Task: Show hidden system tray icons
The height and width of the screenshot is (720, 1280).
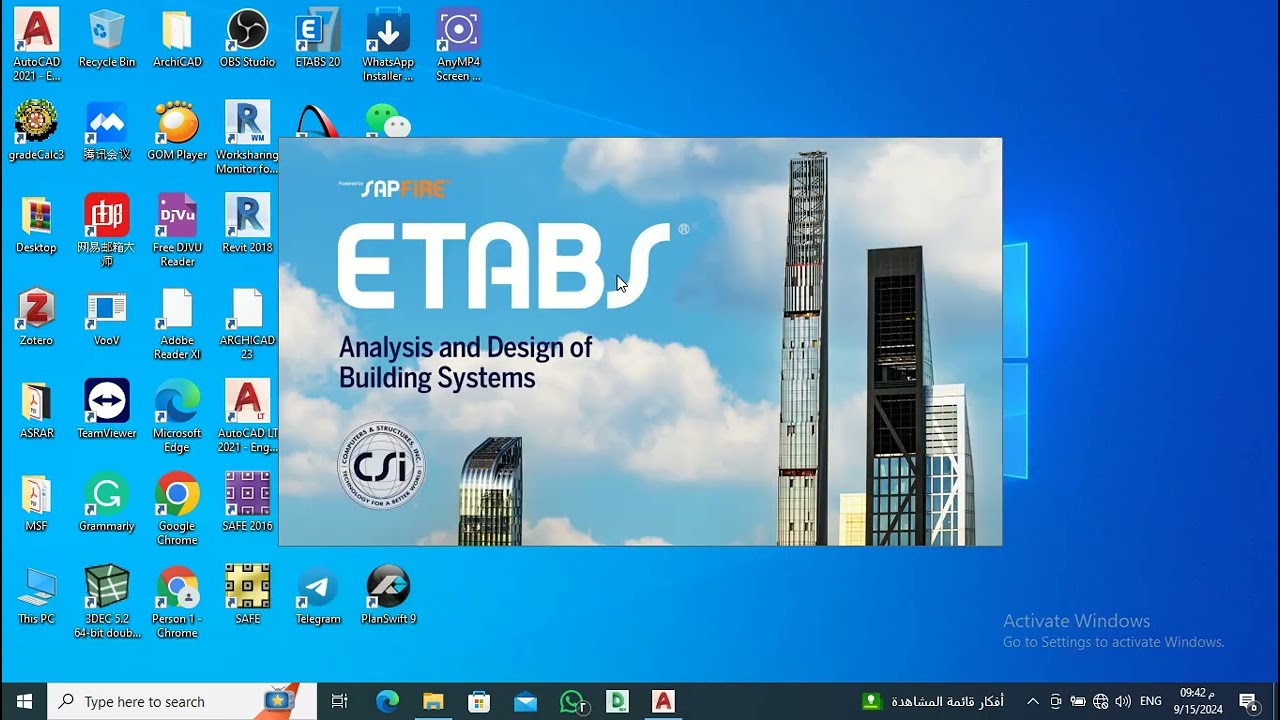Action: pos(1032,702)
